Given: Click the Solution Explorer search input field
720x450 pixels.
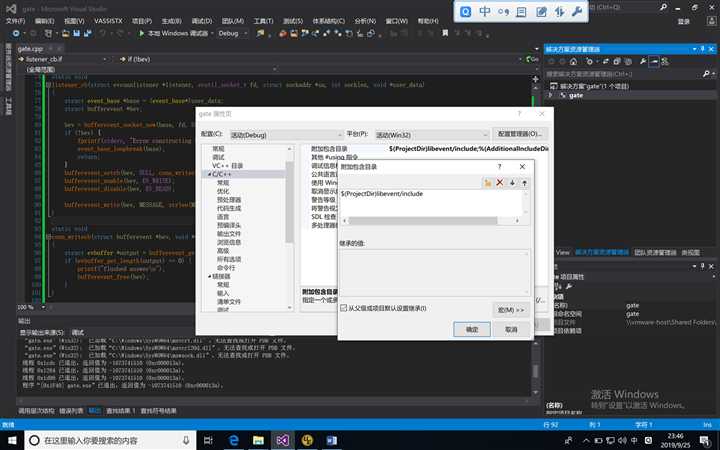Looking at the screenshot, I should coord(623,73).
